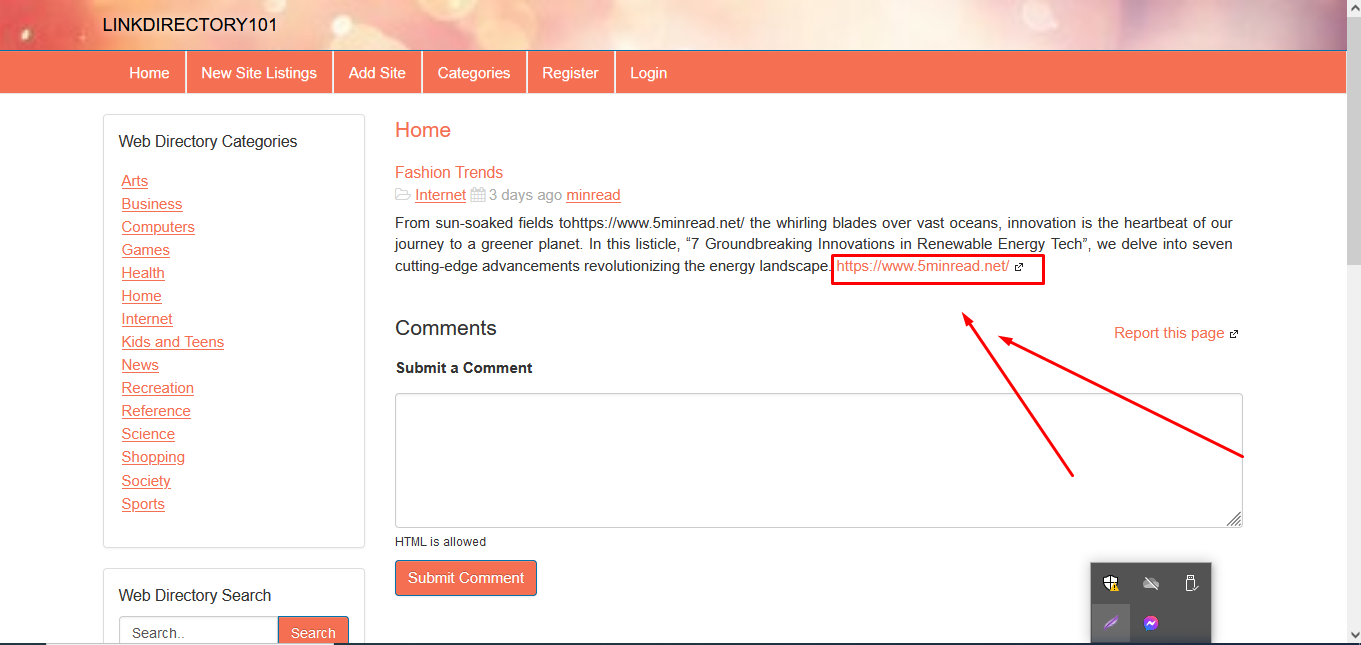1361x645 pixels.
Task: Open the minread author link
Action: coord(593,195)
